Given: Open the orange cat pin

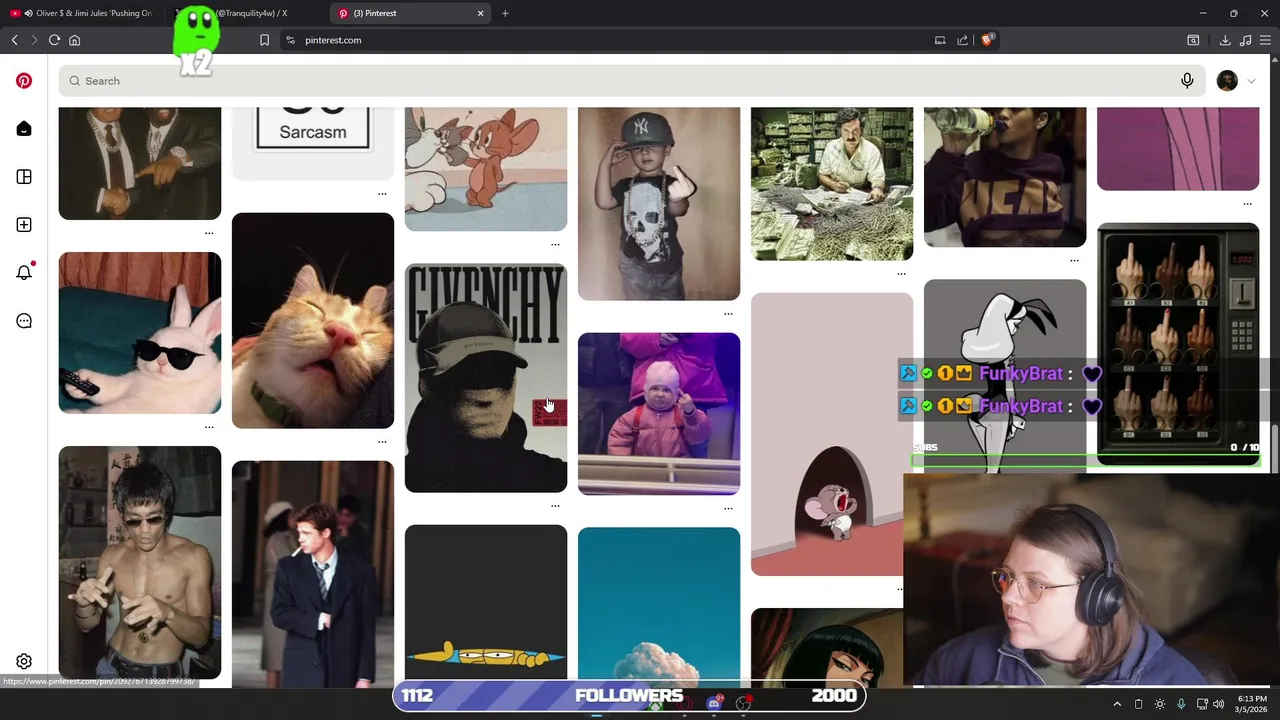Looking at the screenshot, I should coord(313,320).
